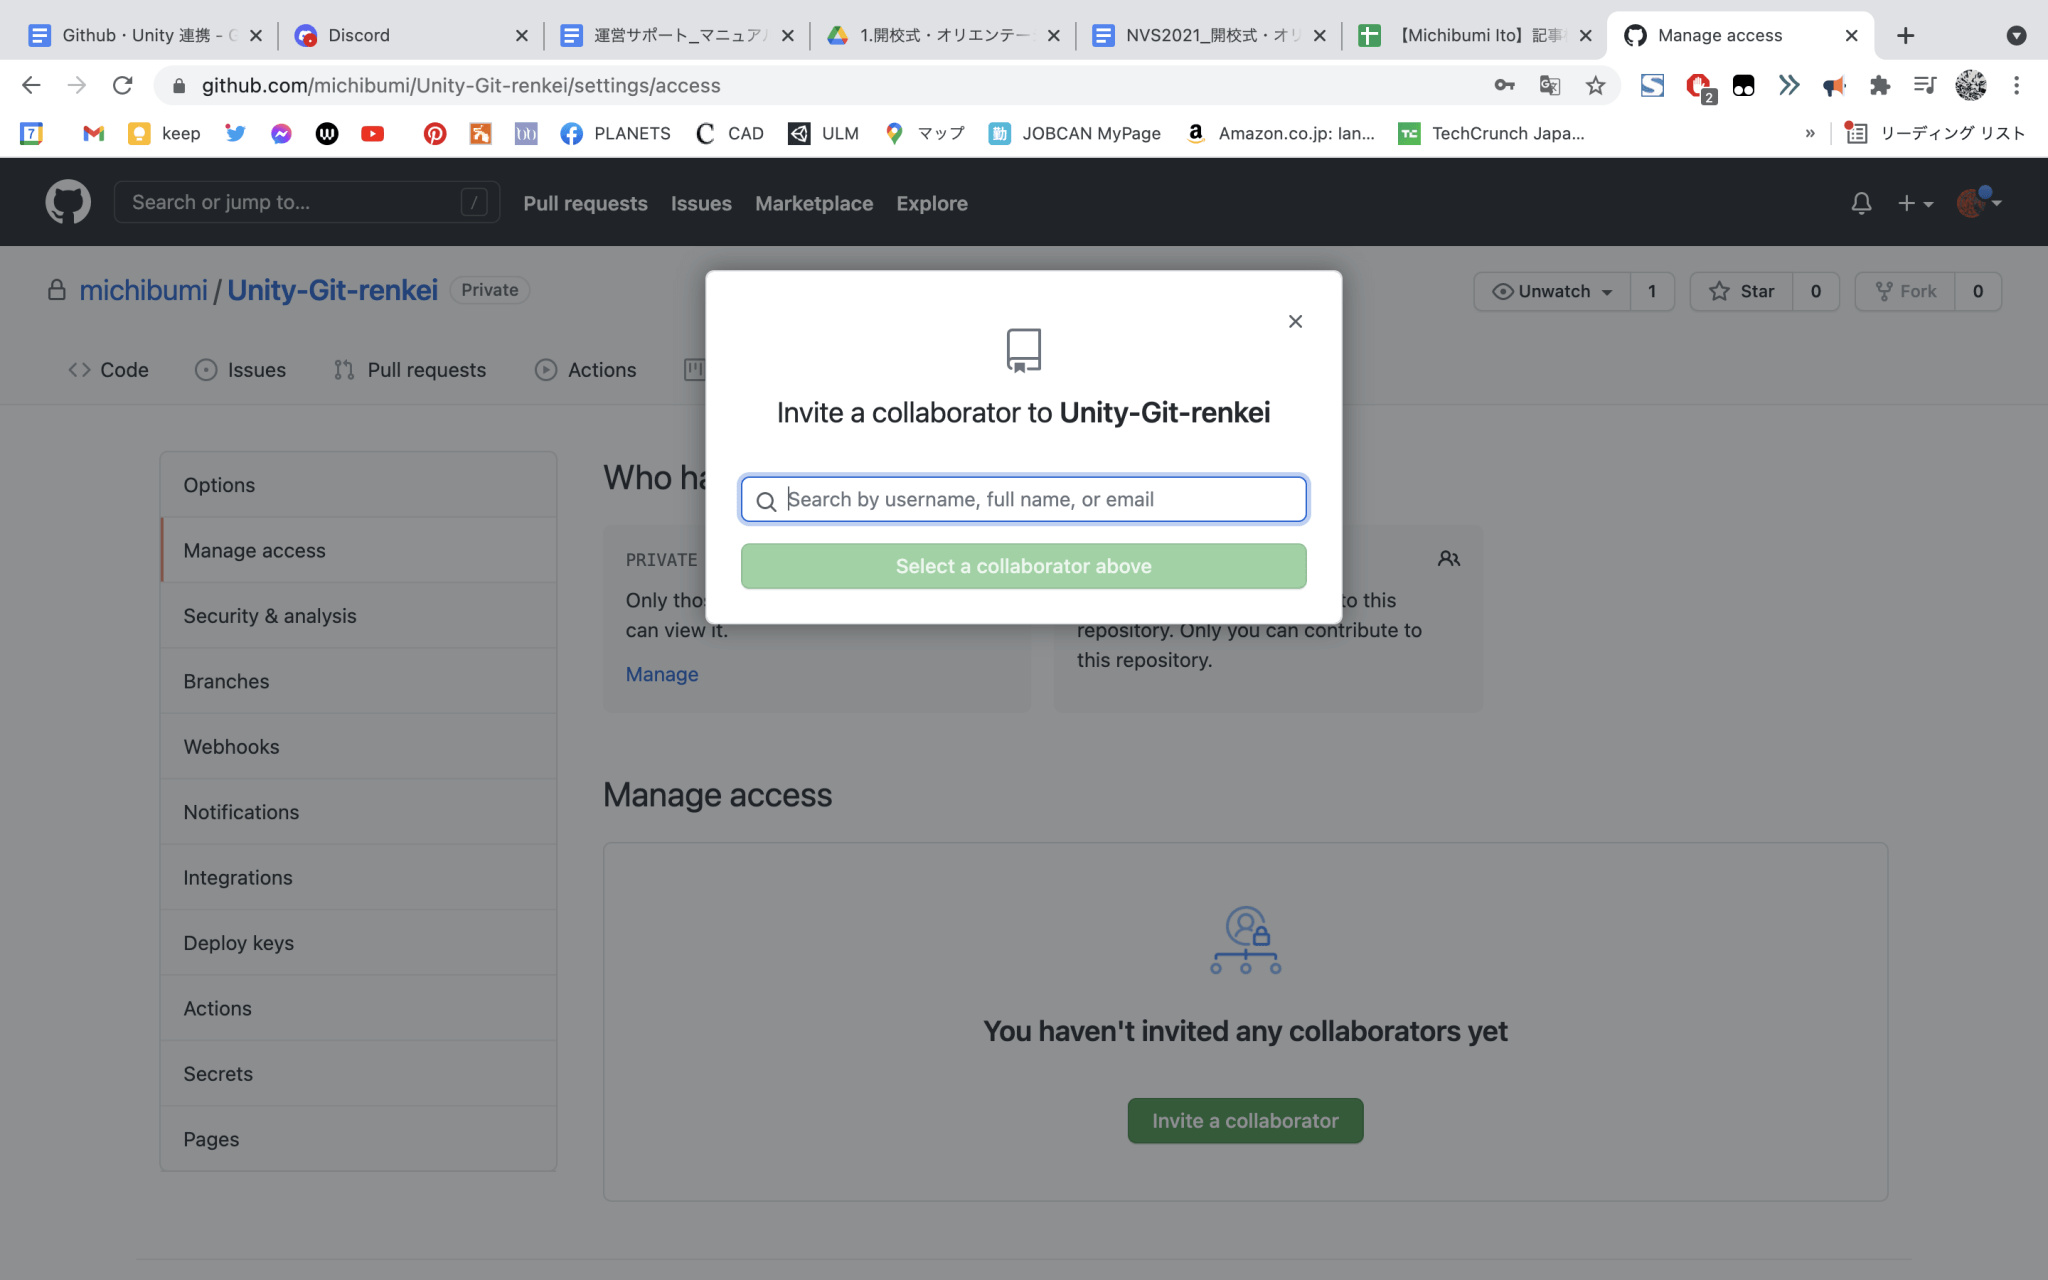Open the repository lock icon next to michibumi
Screen dimensions: 2048x1280
tap(57, 290)
